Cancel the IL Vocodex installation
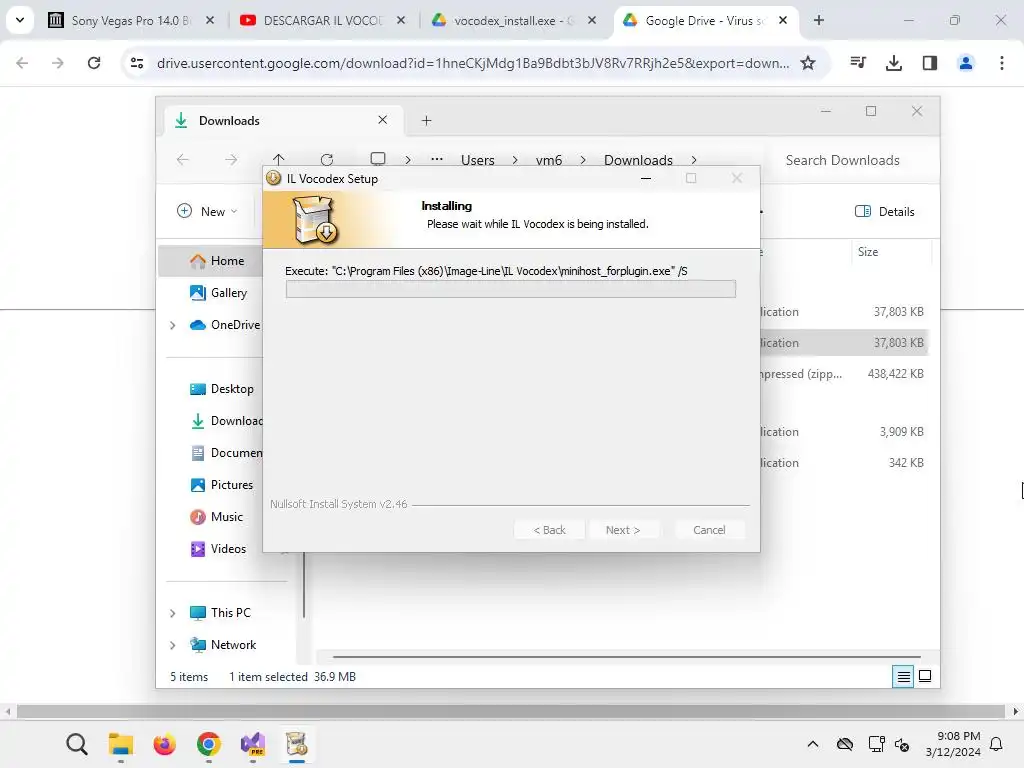Image resolution: width=1024 pixels, height=768 pixels. 709,530
